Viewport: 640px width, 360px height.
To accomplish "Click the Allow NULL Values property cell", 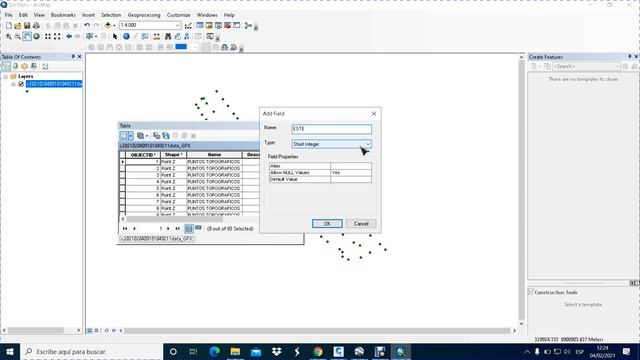I will pos(351,173).
